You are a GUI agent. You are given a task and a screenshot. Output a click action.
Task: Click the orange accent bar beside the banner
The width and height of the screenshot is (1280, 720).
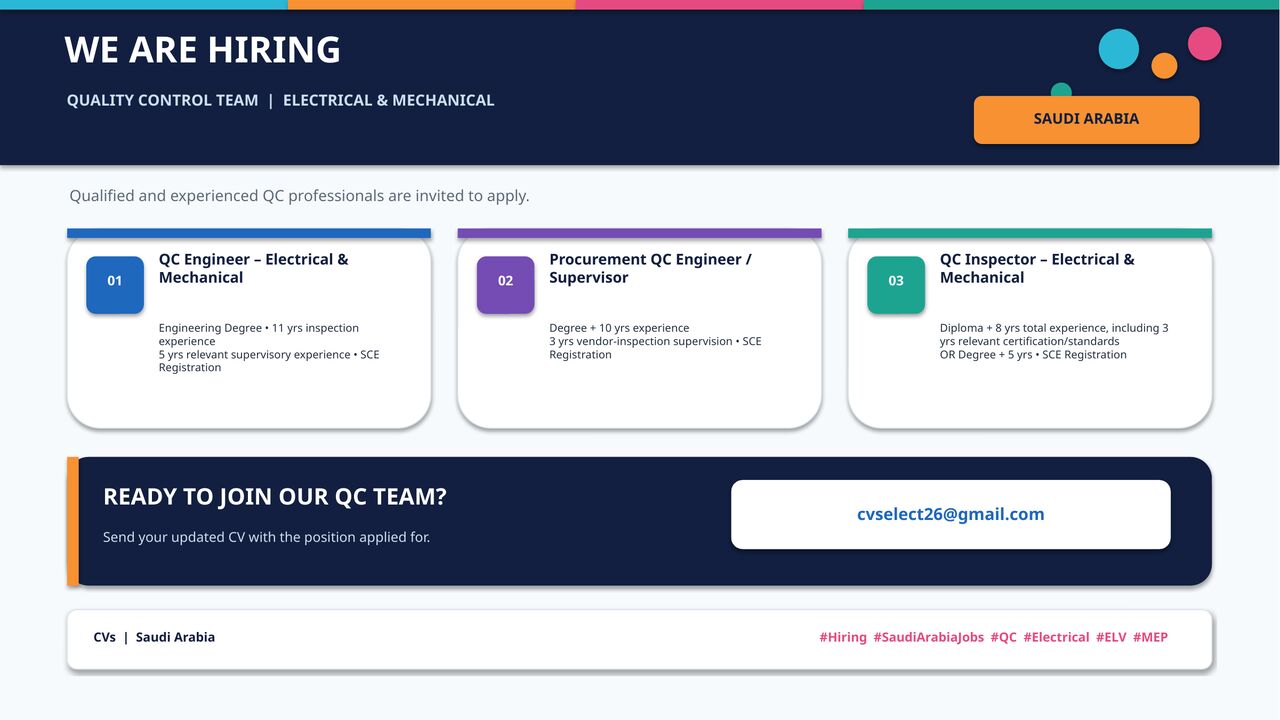point(73,521)
